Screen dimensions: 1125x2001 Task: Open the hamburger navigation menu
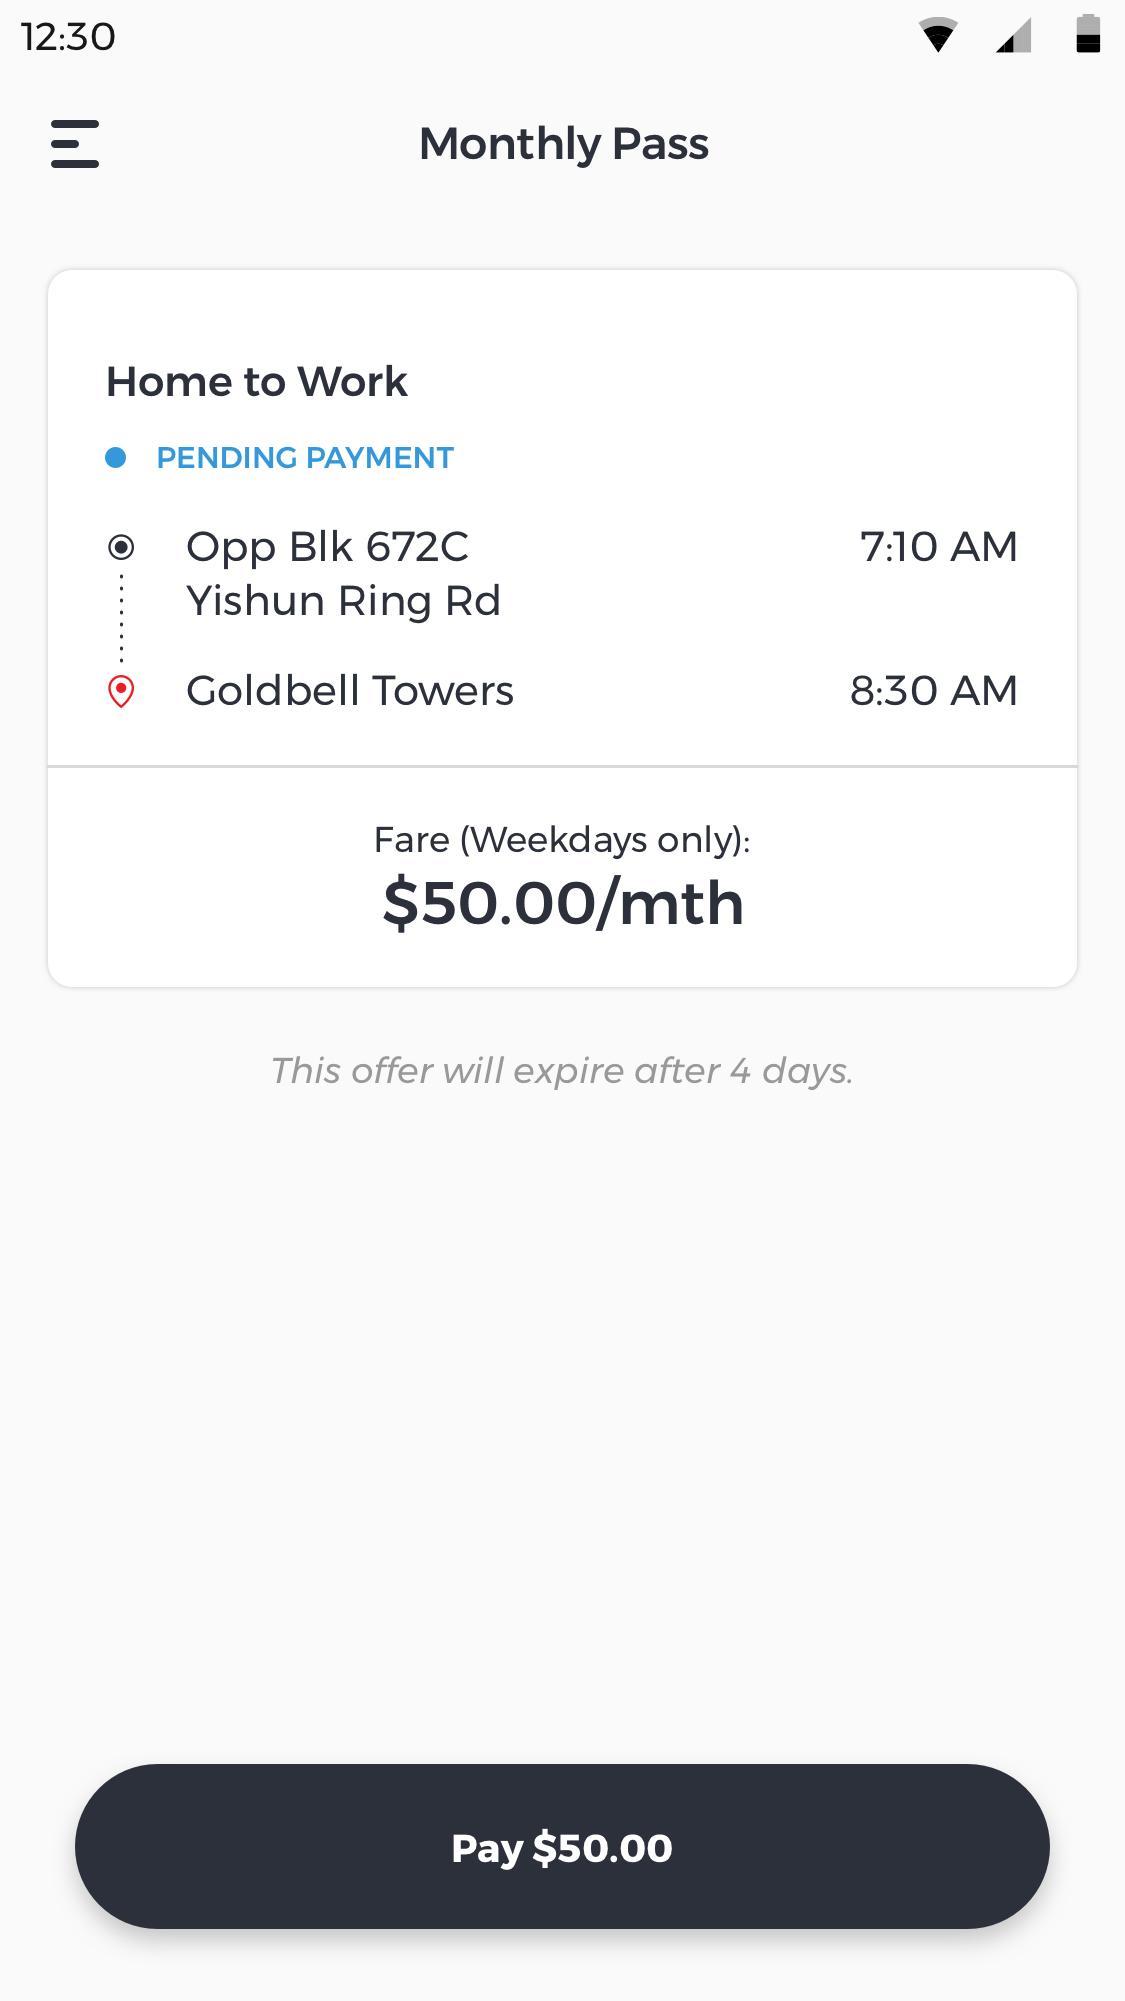(x=75, y=144)
